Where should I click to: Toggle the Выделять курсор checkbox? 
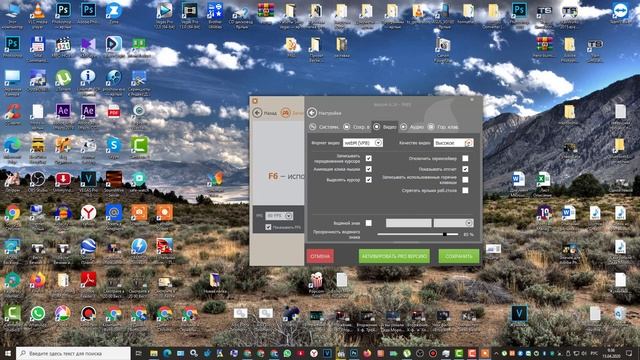pyautogui.click(x=369, y=180)
